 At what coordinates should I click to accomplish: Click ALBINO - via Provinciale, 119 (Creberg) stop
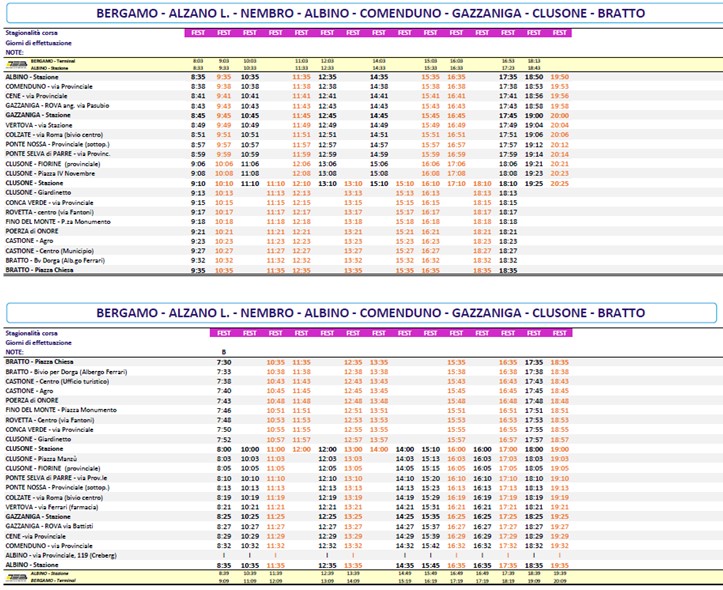point(61,555)
